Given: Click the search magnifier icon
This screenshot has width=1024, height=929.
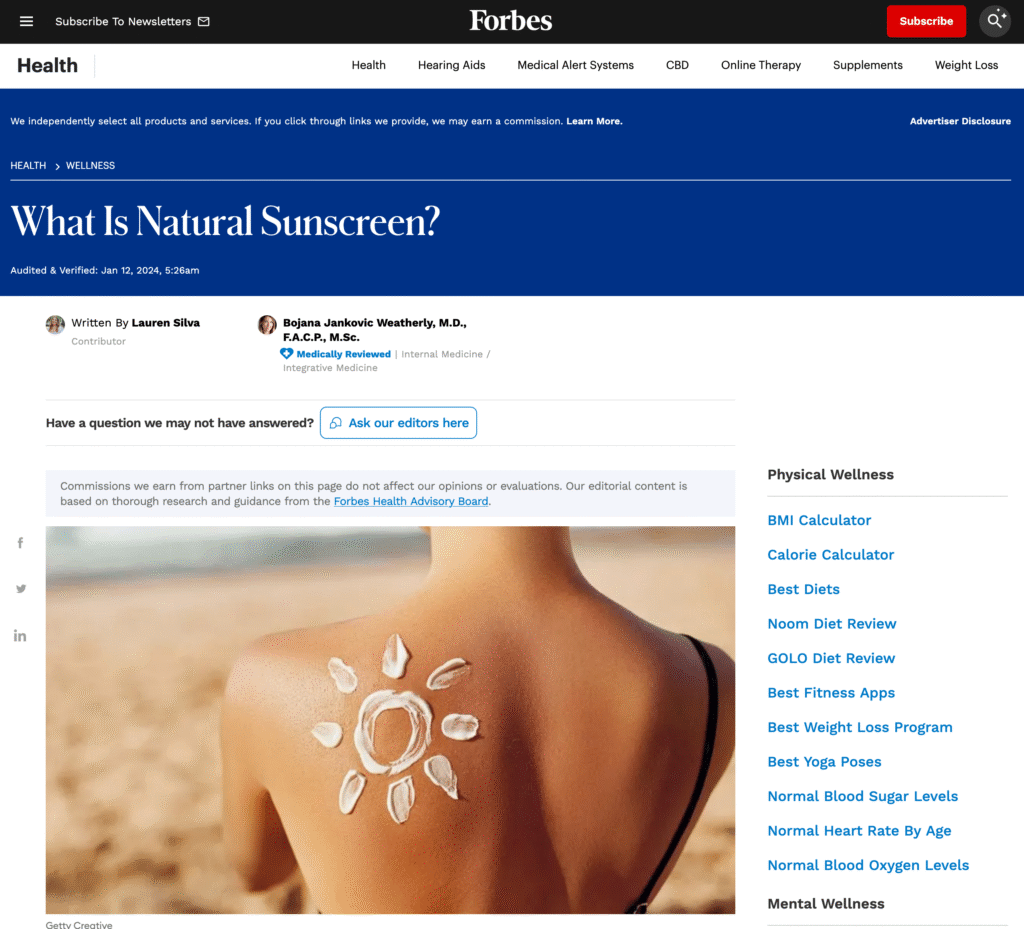Looking at the screenshot, I should (x=995, y=21).
